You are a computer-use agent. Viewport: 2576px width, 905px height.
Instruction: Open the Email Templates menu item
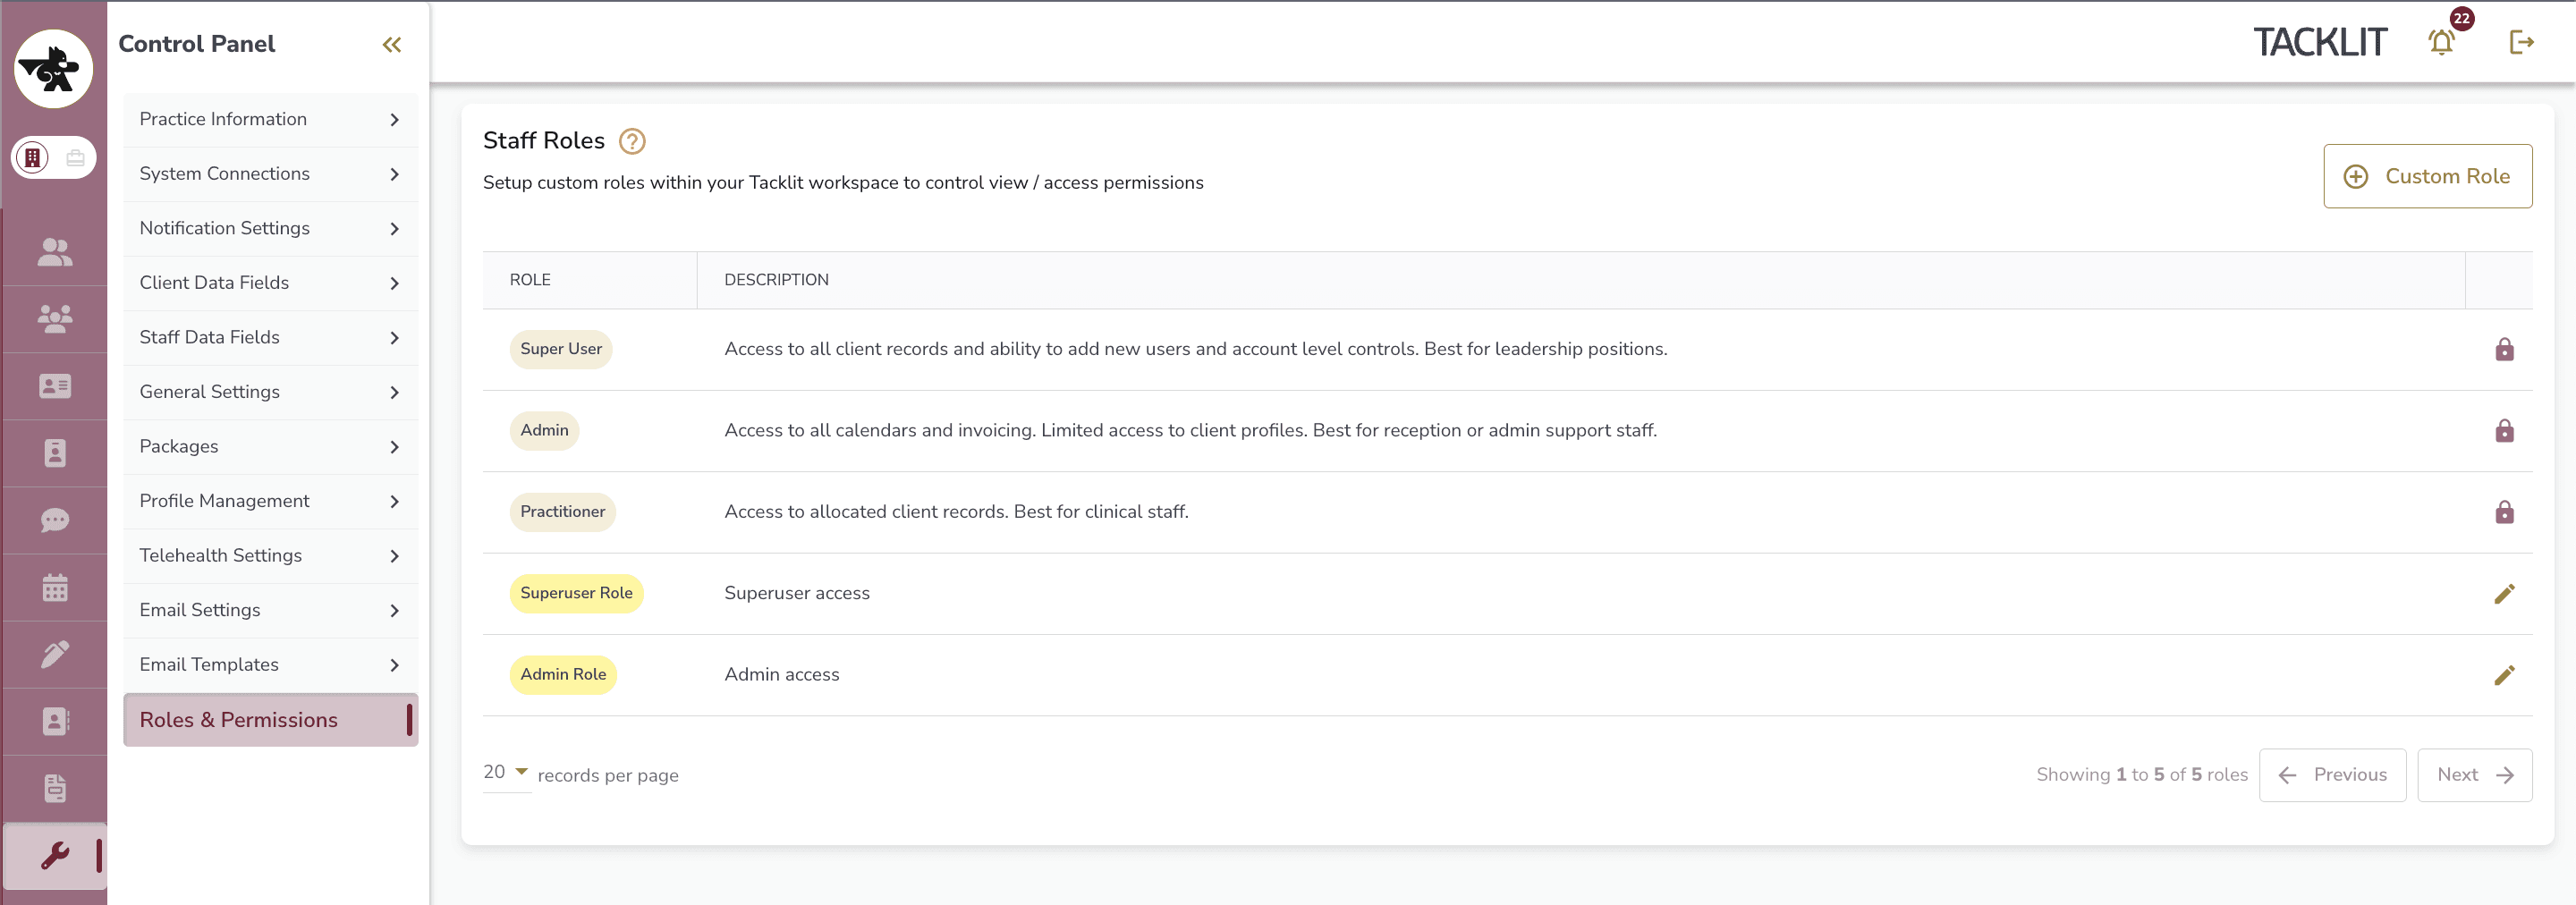click(270, 665)
